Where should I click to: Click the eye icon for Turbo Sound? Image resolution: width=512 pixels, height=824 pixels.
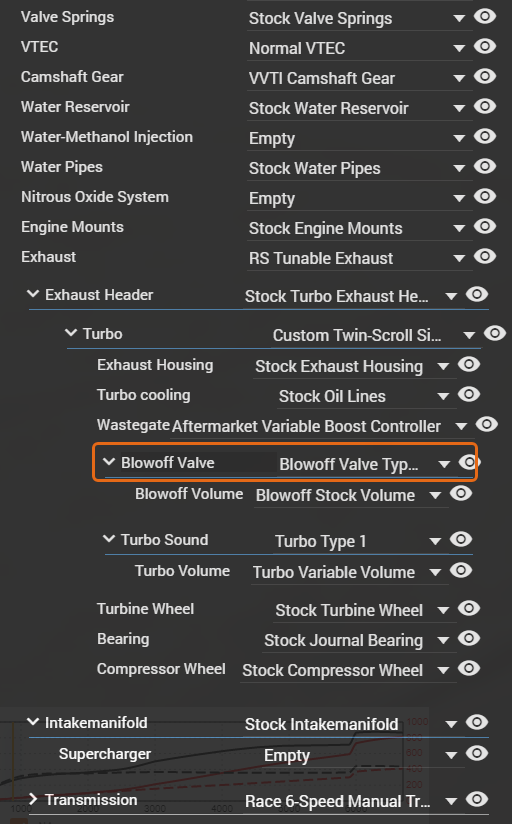point(461,539)
